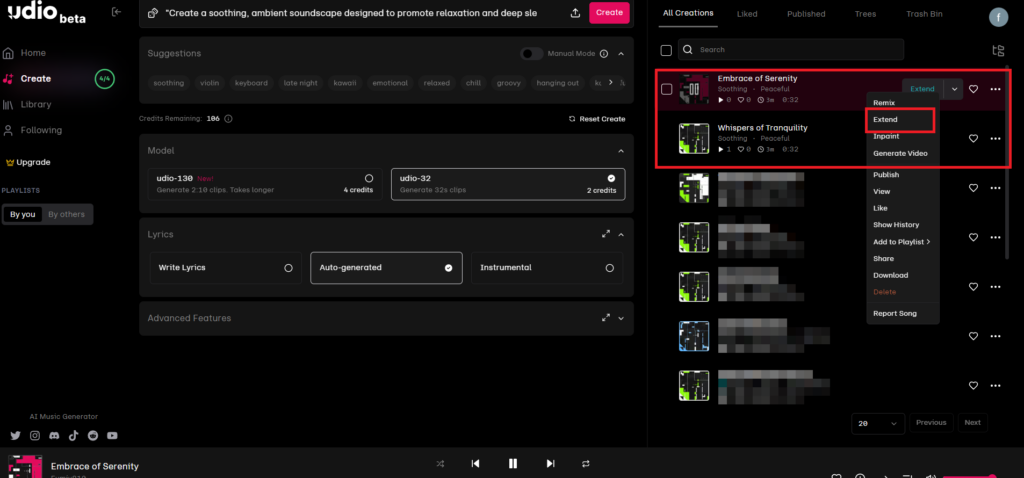Expand the Advanced Features chevron
Image resolution: width=1024 pixels, height=478 pixels.
pyautogui.click(x=621, y=318)
